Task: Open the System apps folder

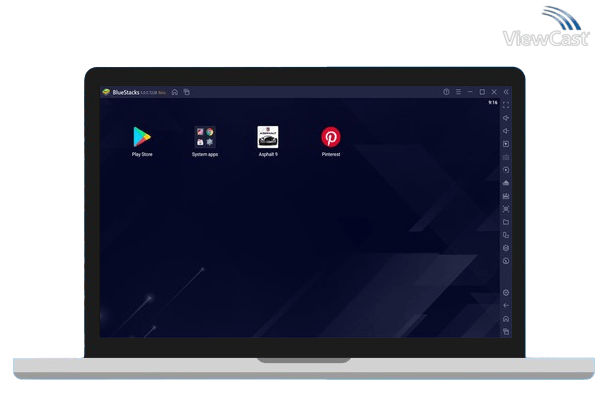Action: pyautogui.click(x=205, y=137)
